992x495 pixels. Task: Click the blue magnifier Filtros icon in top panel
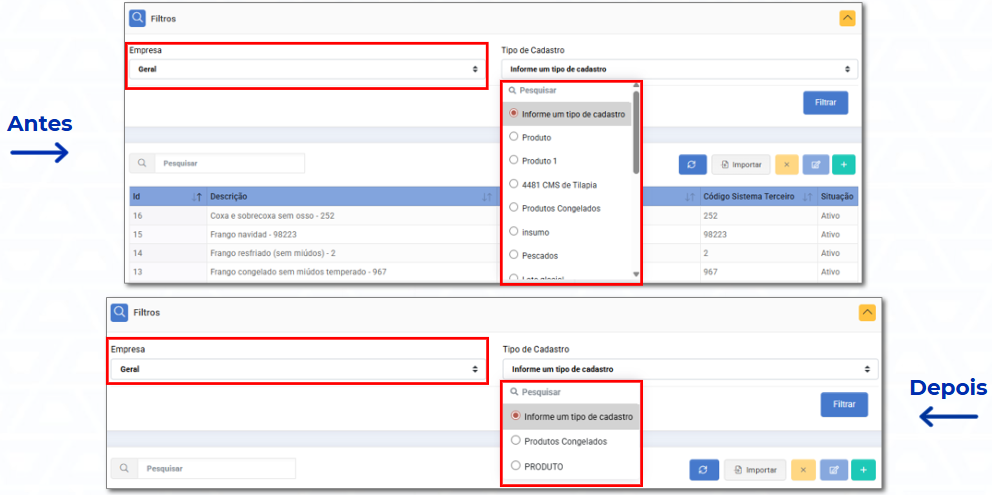point(137,17)
